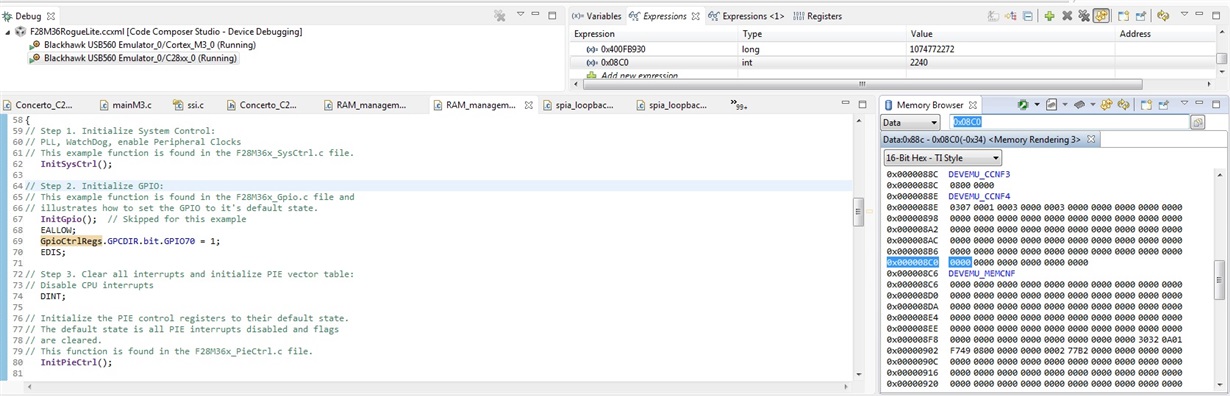The image size is (1230, 396).
Task: Open Debug view menu triangle
Action: [520, 15]
